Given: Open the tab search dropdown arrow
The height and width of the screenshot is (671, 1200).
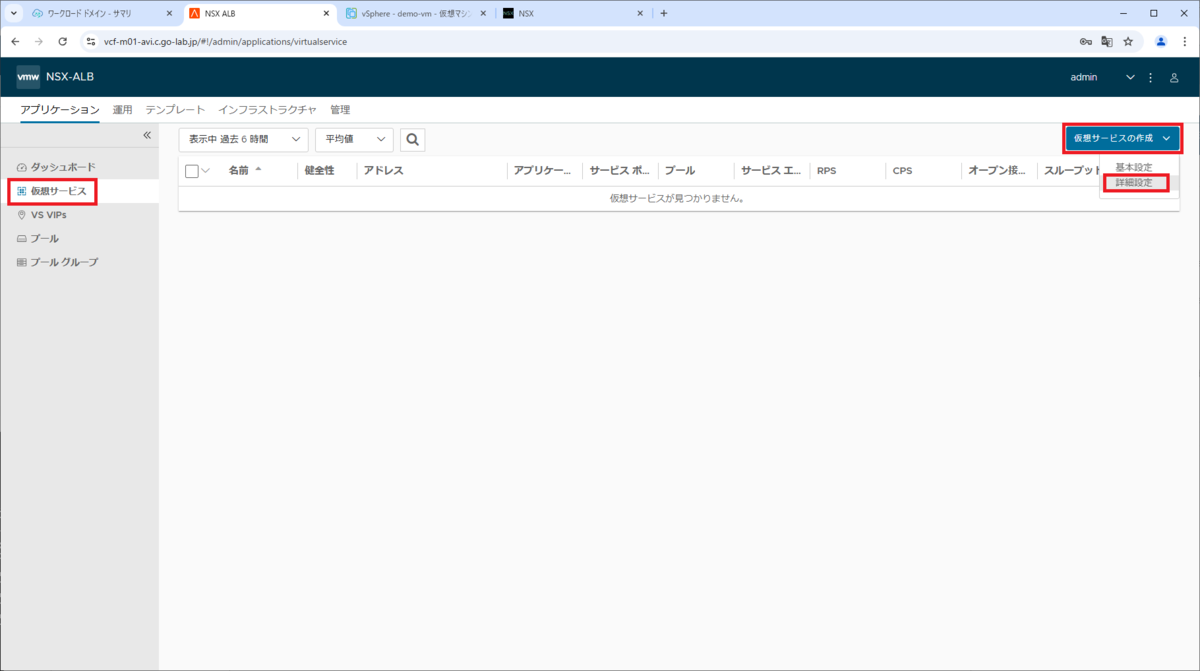Looking at the screenshot, I should click(14, 13).
